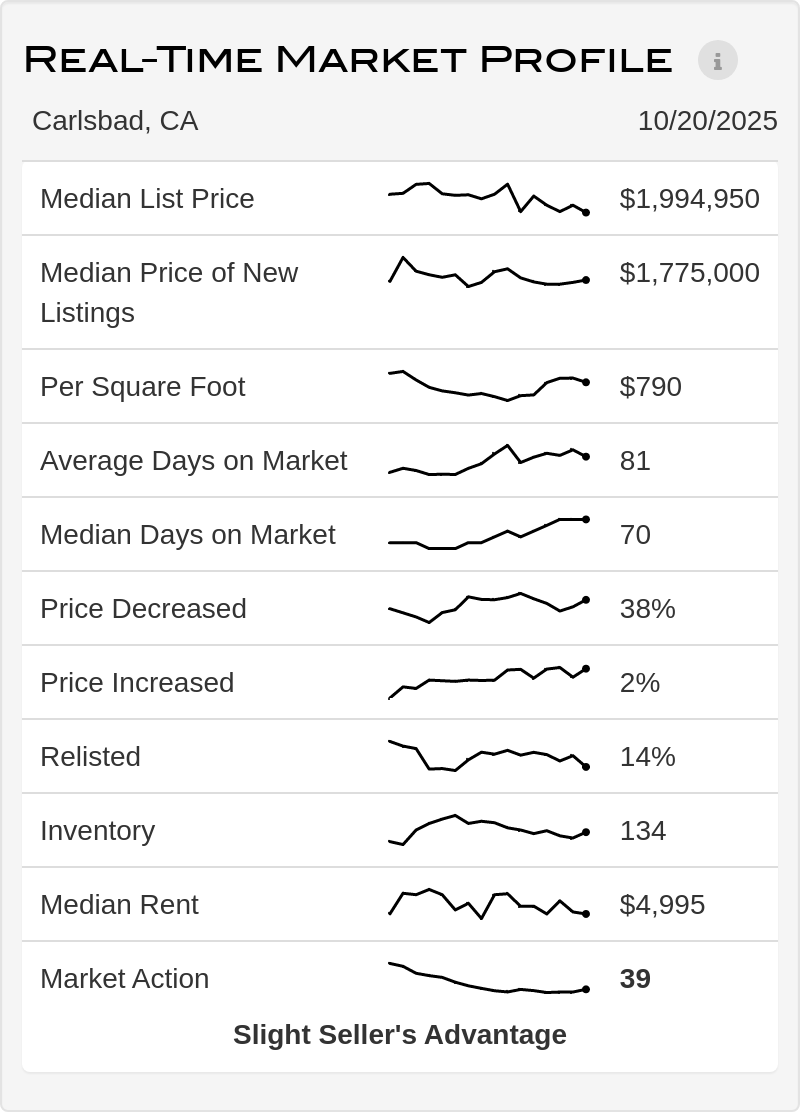The width and height of the screenshot is (800, 1112).
Task: Click the Carlsbad, CA location label
Action: click(x=115, y=121)
